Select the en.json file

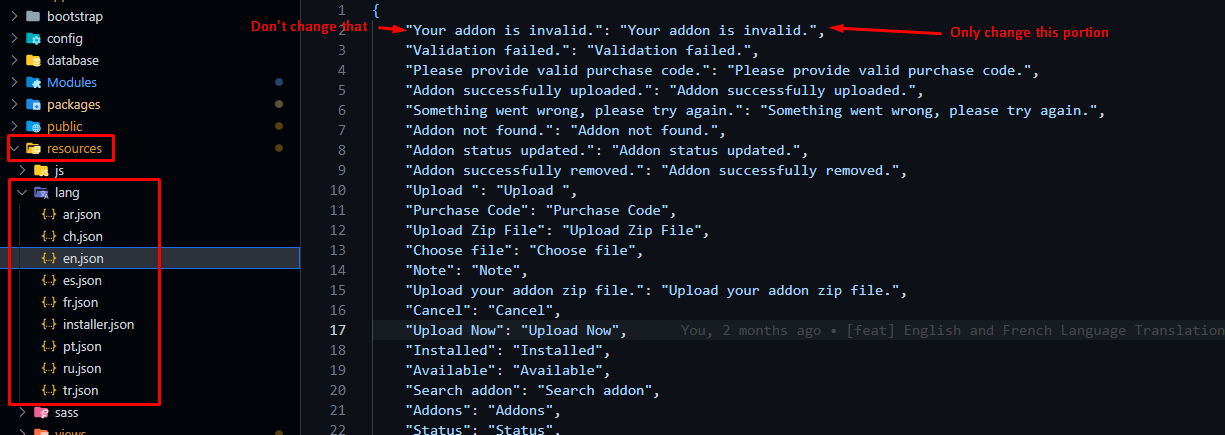(x=82, y=258)
